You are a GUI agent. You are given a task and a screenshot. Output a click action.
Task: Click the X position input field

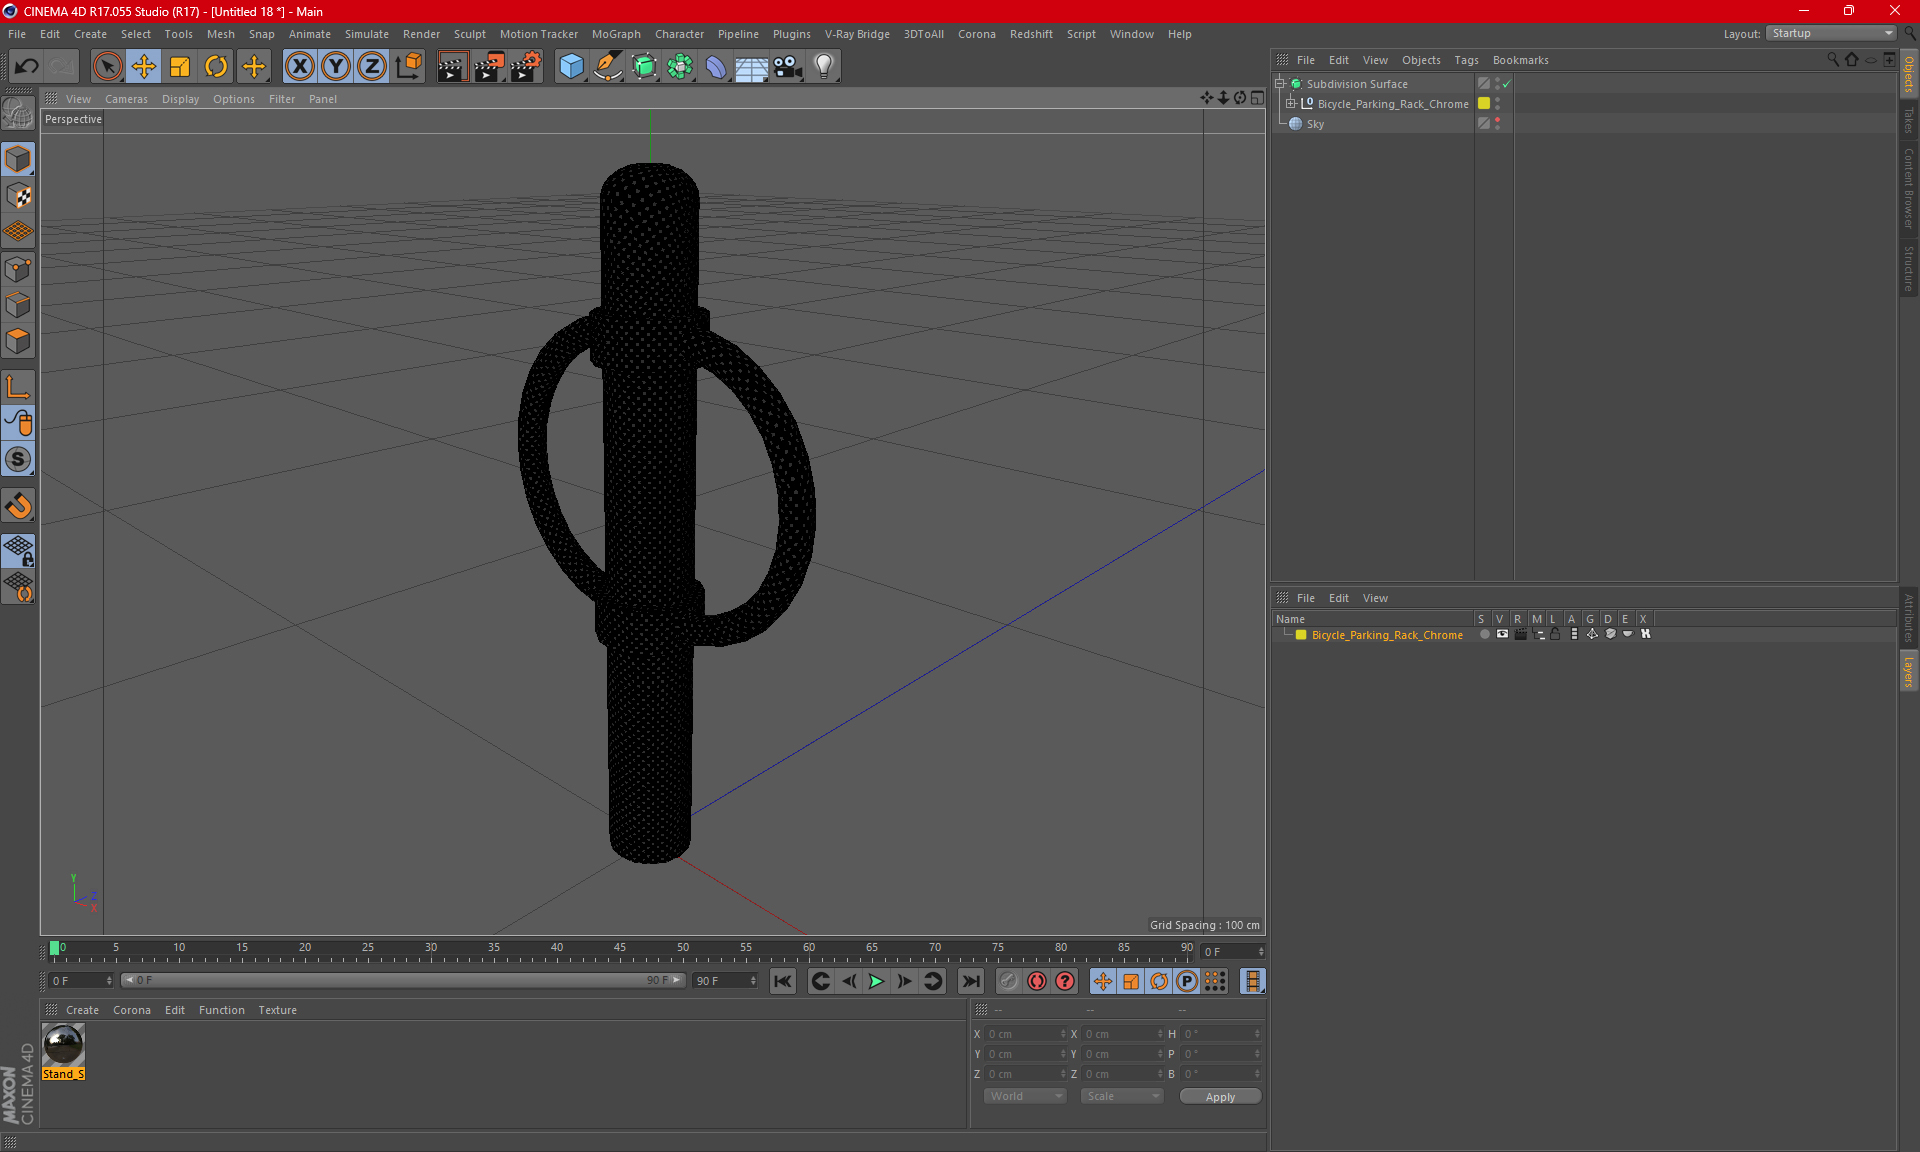point(1026,1034)
